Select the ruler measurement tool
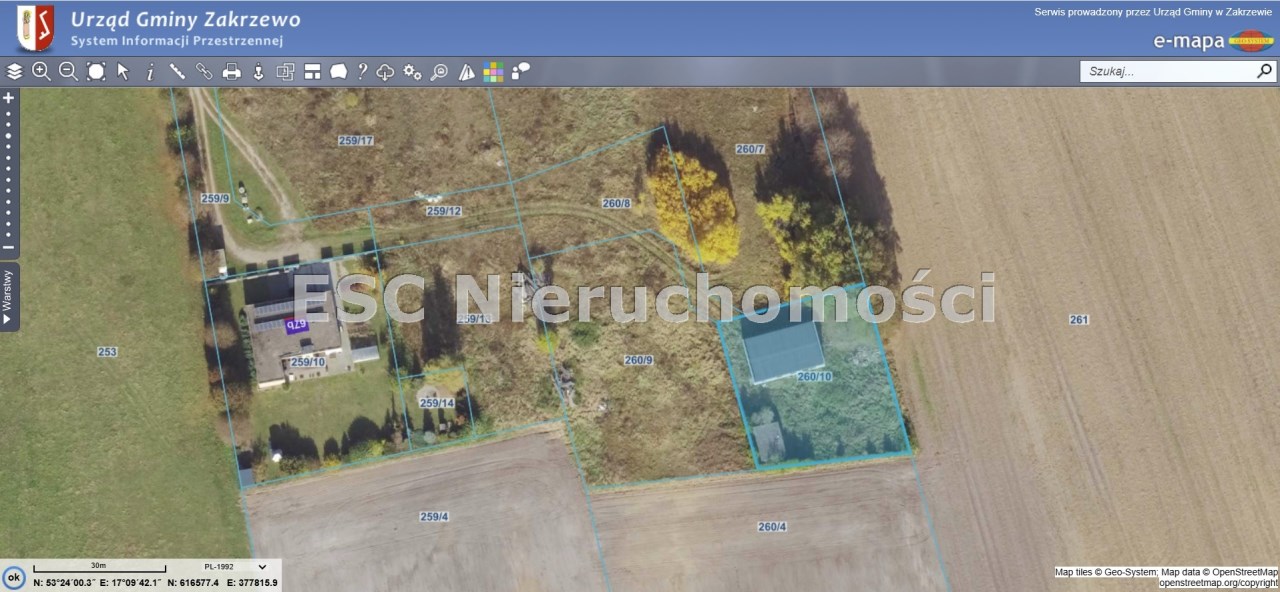 (x=177, y=71)
